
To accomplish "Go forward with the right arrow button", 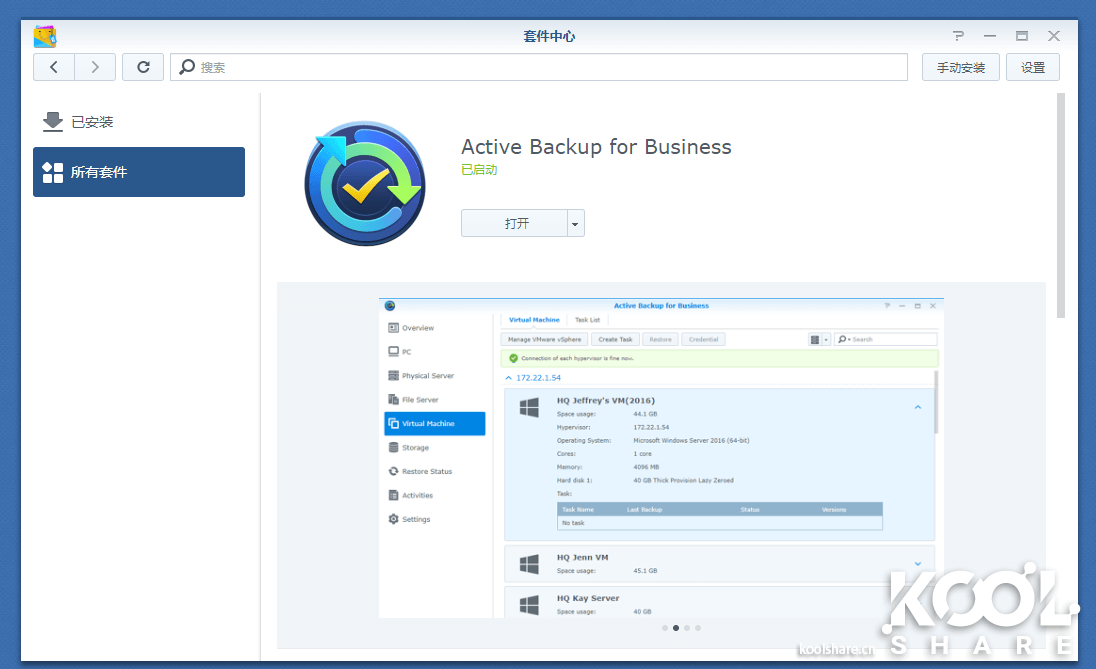I will pos(95,67).
